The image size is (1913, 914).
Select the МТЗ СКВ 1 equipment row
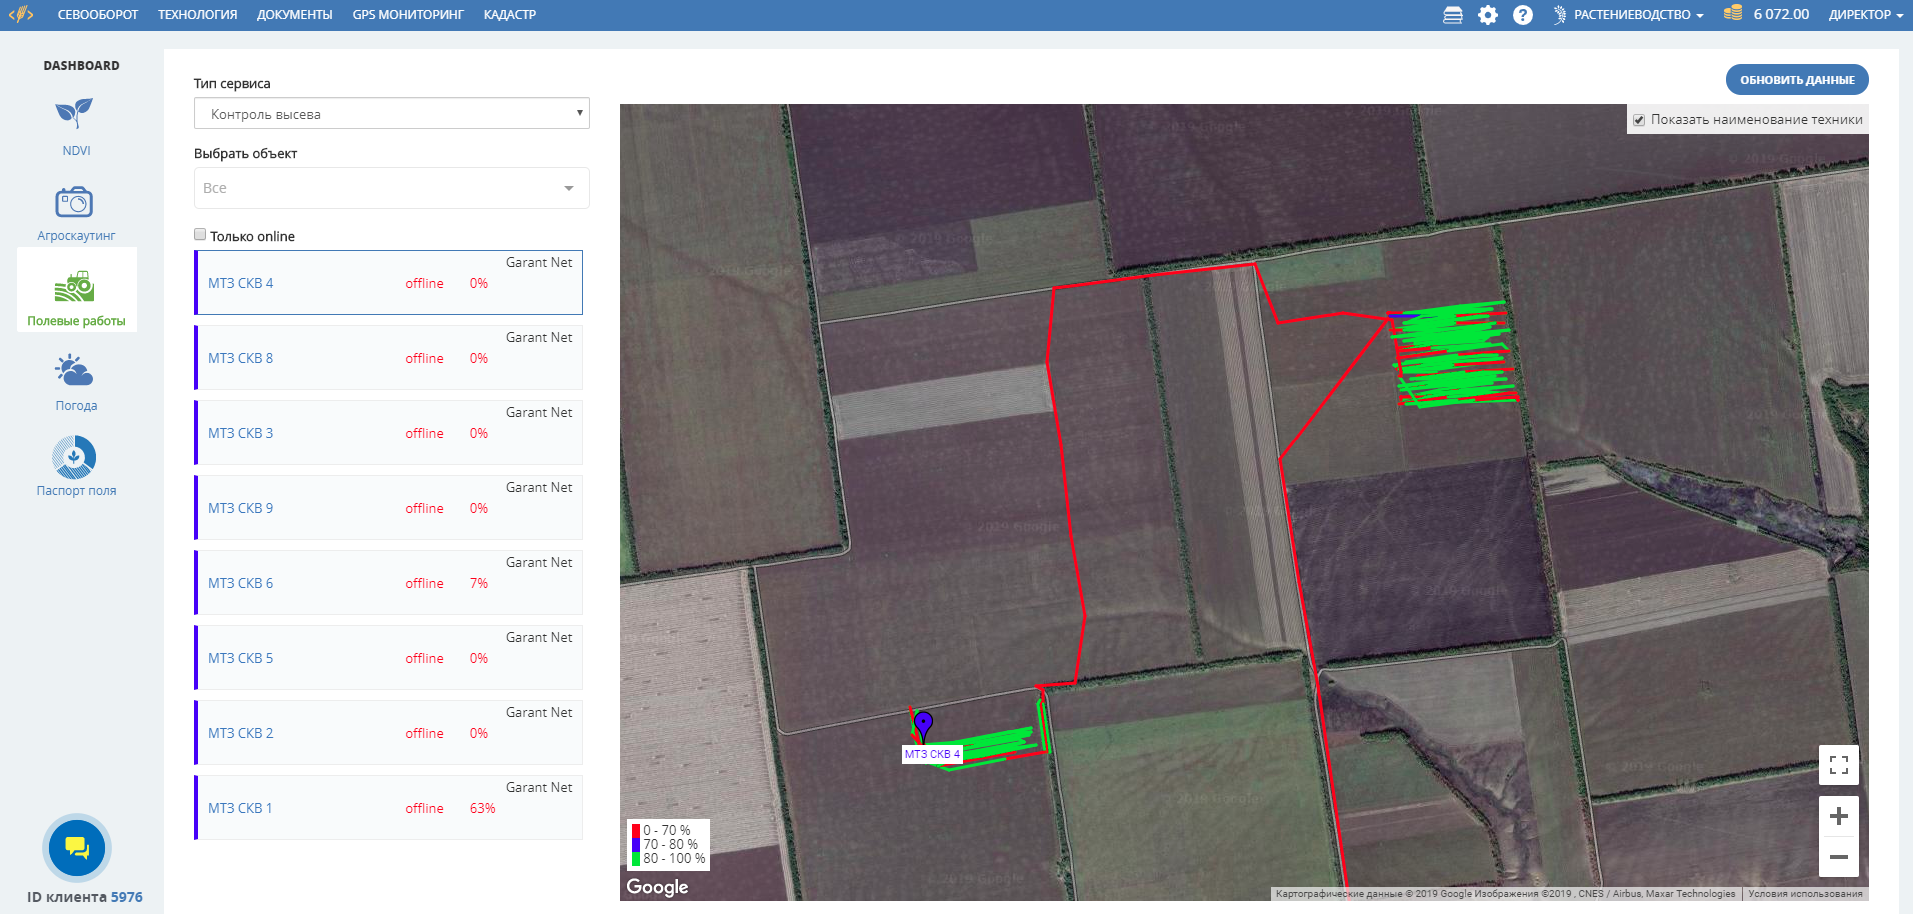pyautogui.click(x=389, y=808)
